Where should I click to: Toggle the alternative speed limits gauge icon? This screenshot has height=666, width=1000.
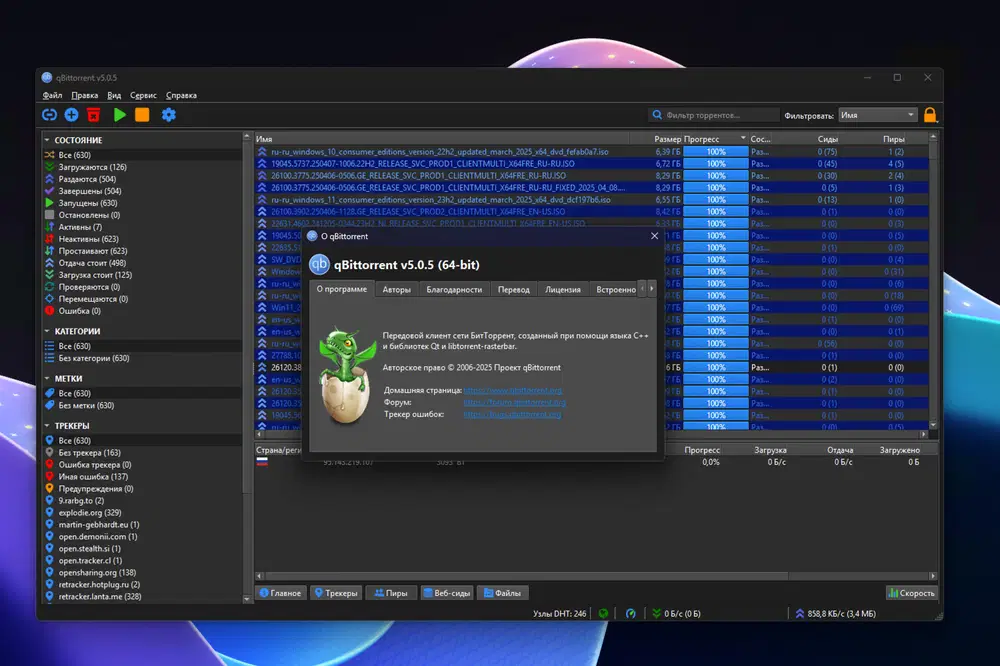point(631,614)
